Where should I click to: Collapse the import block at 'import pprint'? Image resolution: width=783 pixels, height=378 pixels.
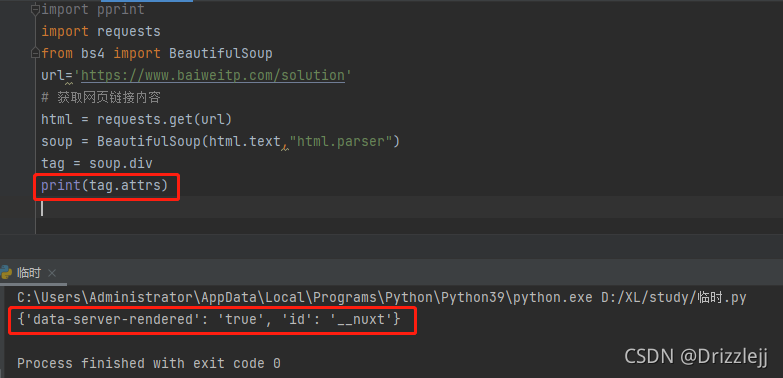coord(35,9)
